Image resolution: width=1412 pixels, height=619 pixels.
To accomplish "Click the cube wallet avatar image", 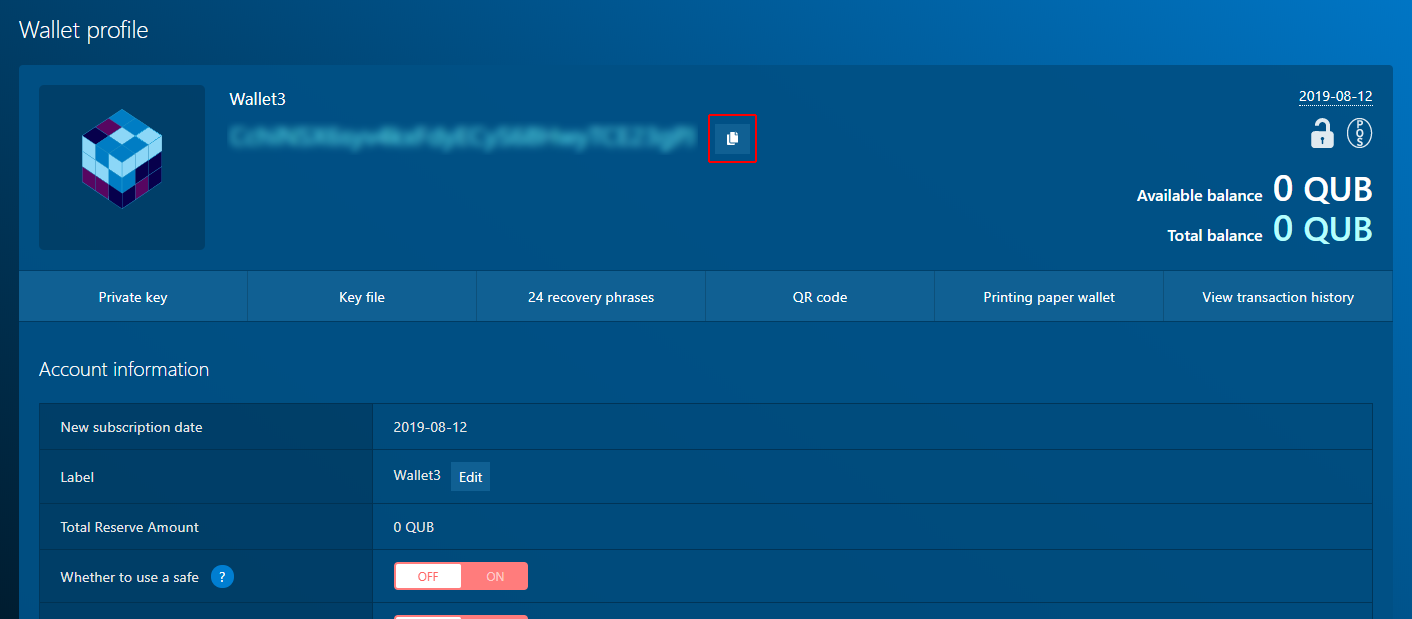I will tap(122, 167).
